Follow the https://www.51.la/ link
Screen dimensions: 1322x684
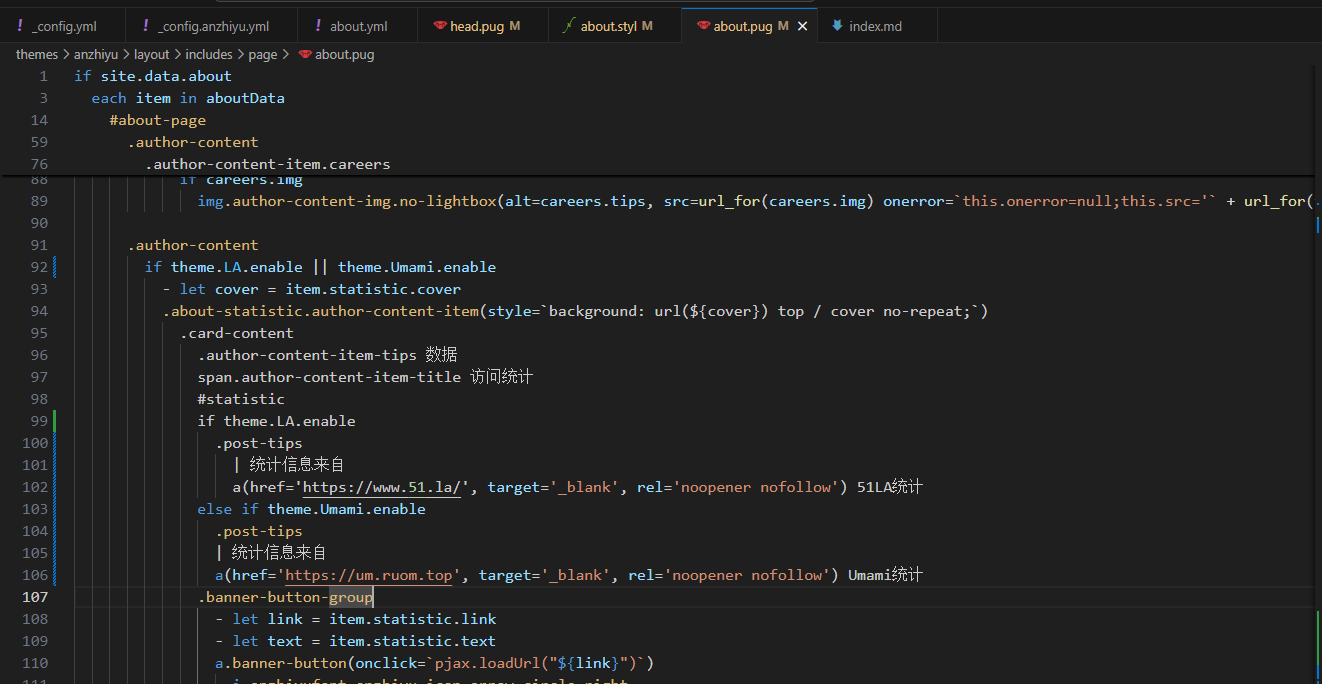click(382, 487)
